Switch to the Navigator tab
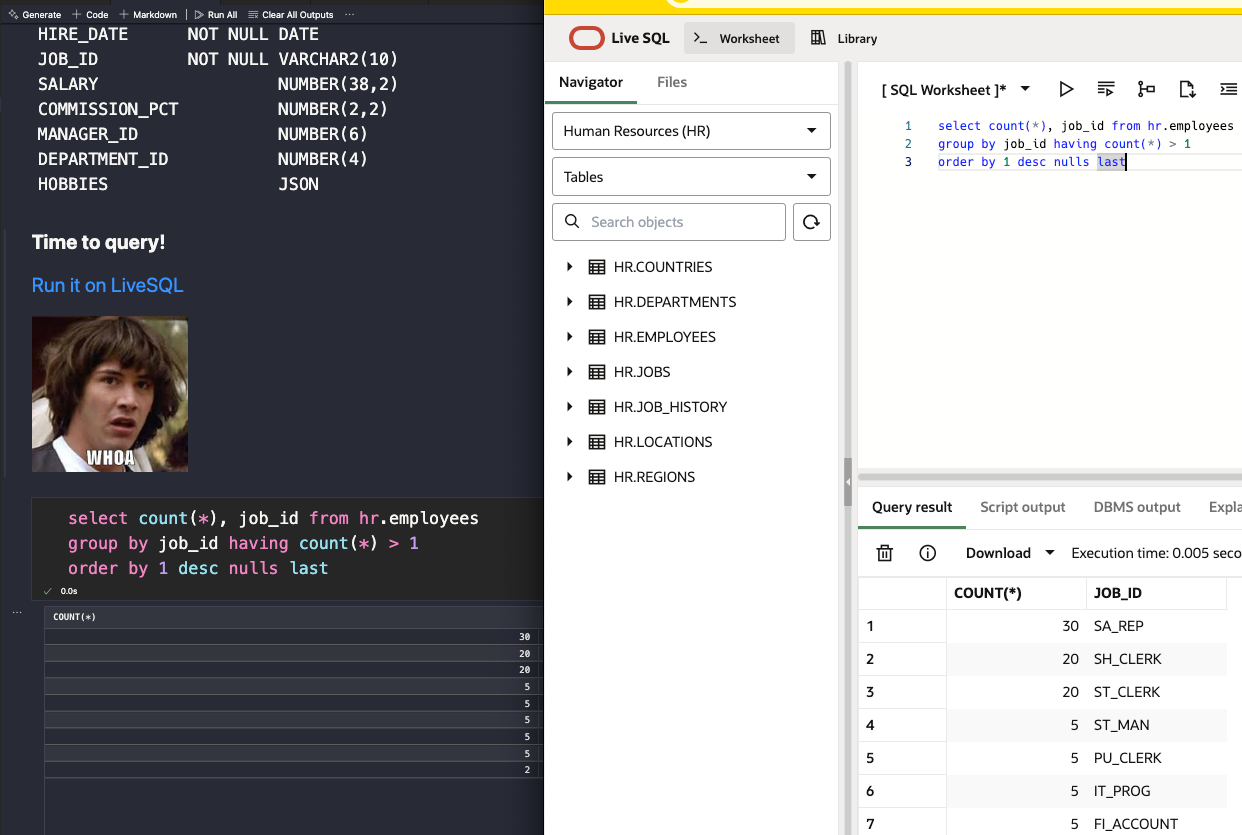 click(591, 82)
